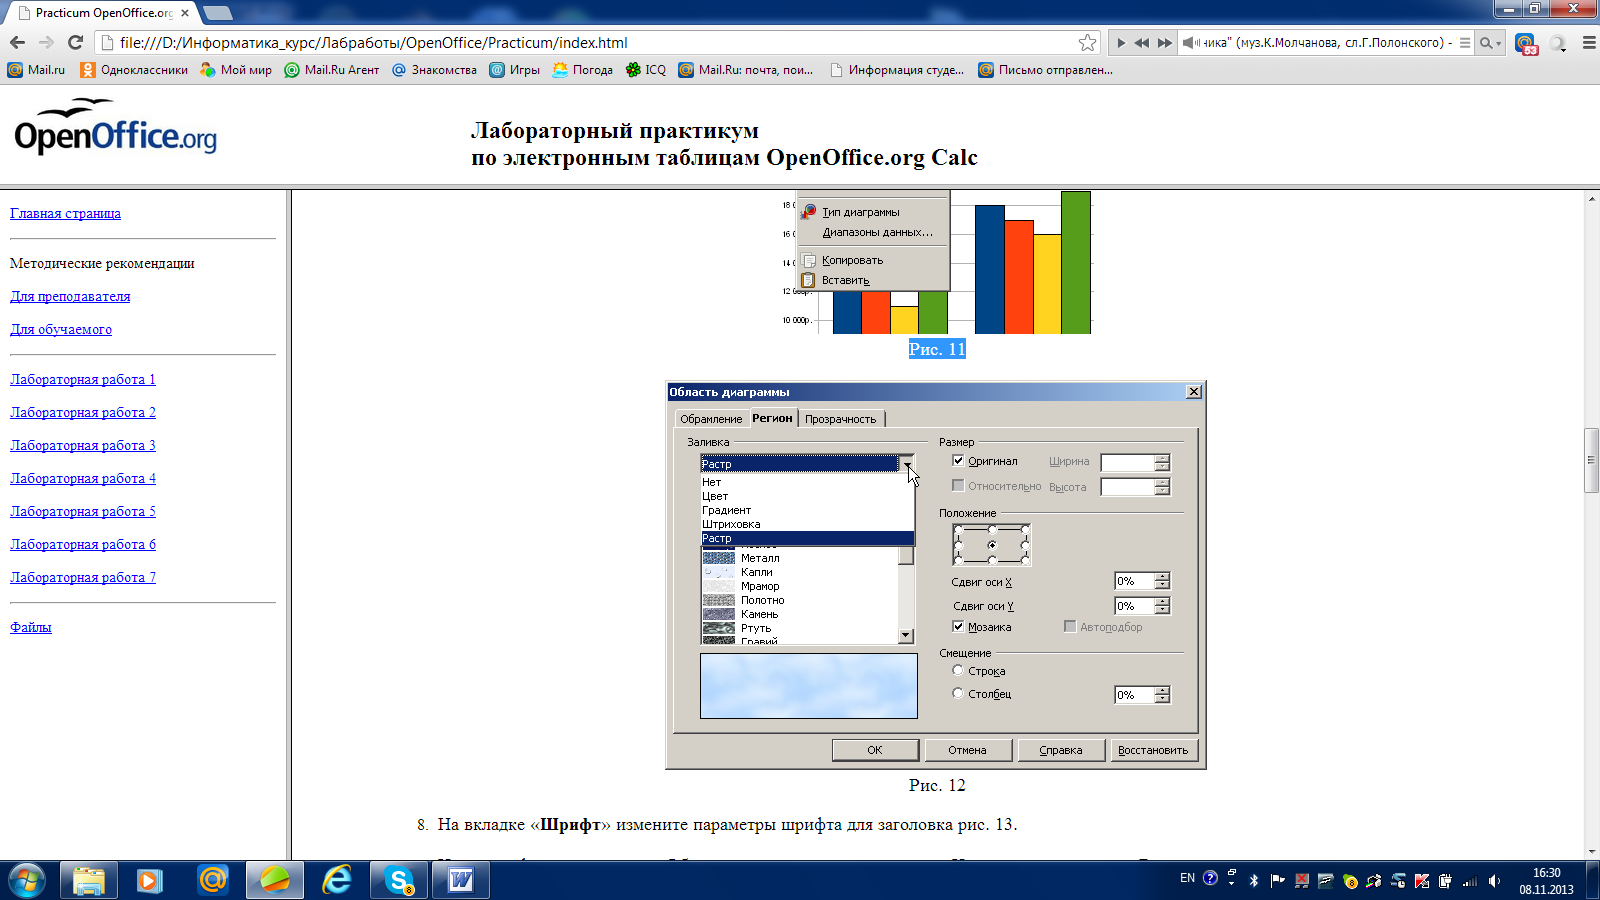Reload the page with the refresh icon
Image resolution: width=1600 pixels, height=900 pixels.
point(75,42)
